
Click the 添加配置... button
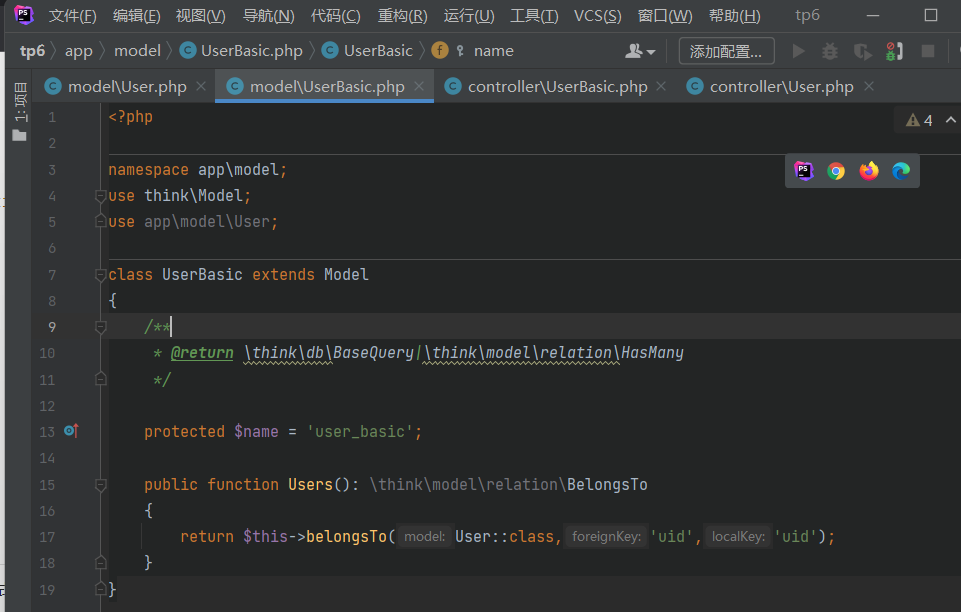coord(726,51)
